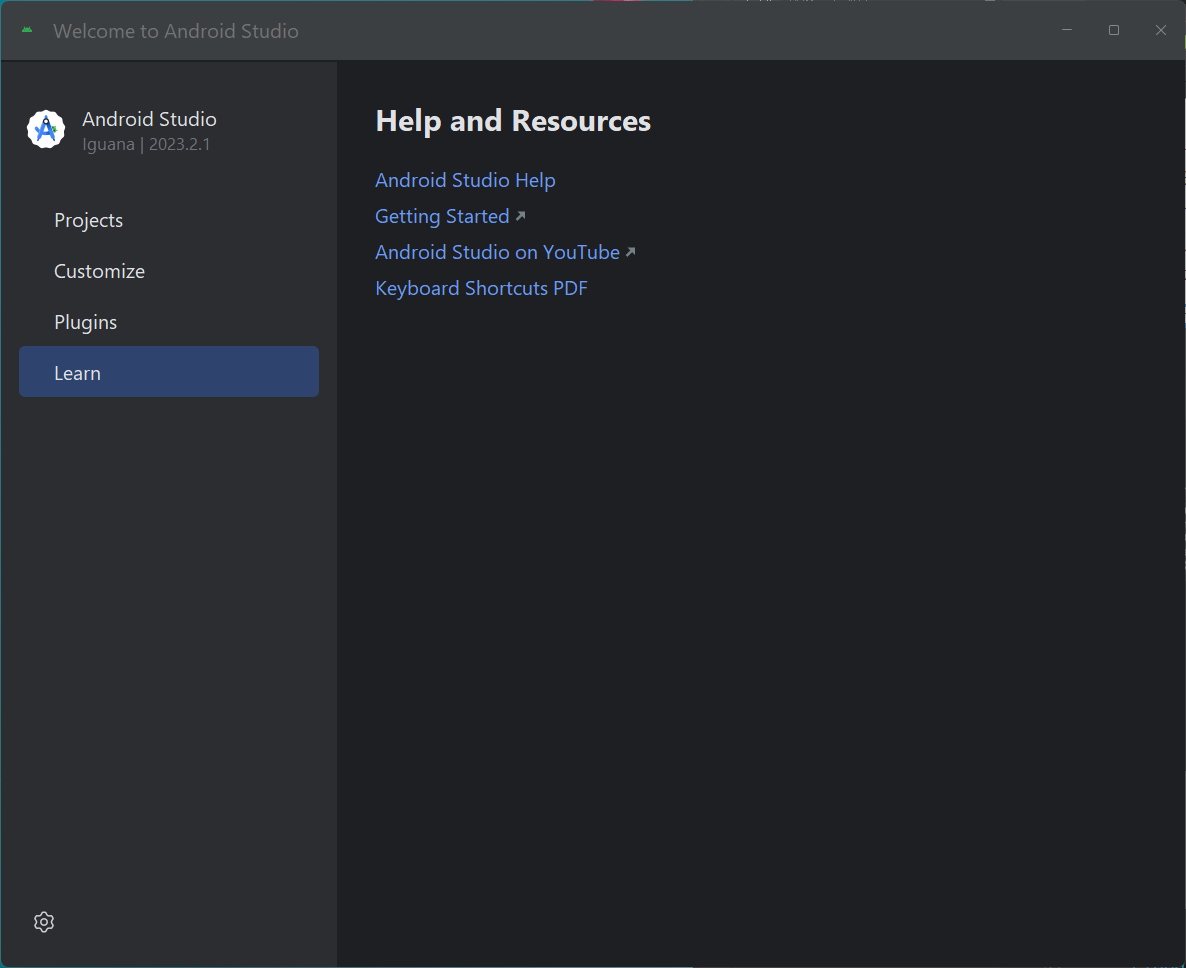This screenshot has width=1186, height=968.
Task: Click the Android Studio logo icon
Action: pyautogui.click(x=46, y=129)
